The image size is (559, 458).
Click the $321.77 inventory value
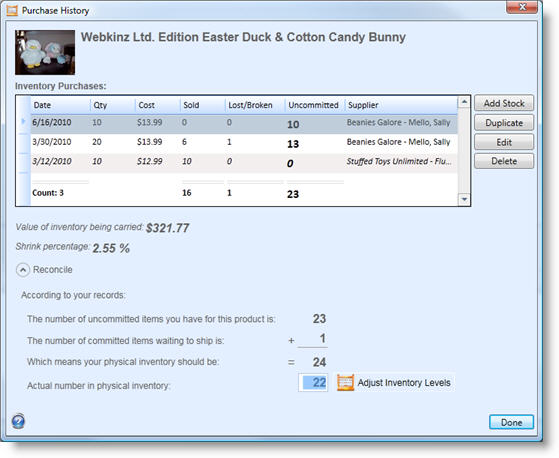(168, 228)
